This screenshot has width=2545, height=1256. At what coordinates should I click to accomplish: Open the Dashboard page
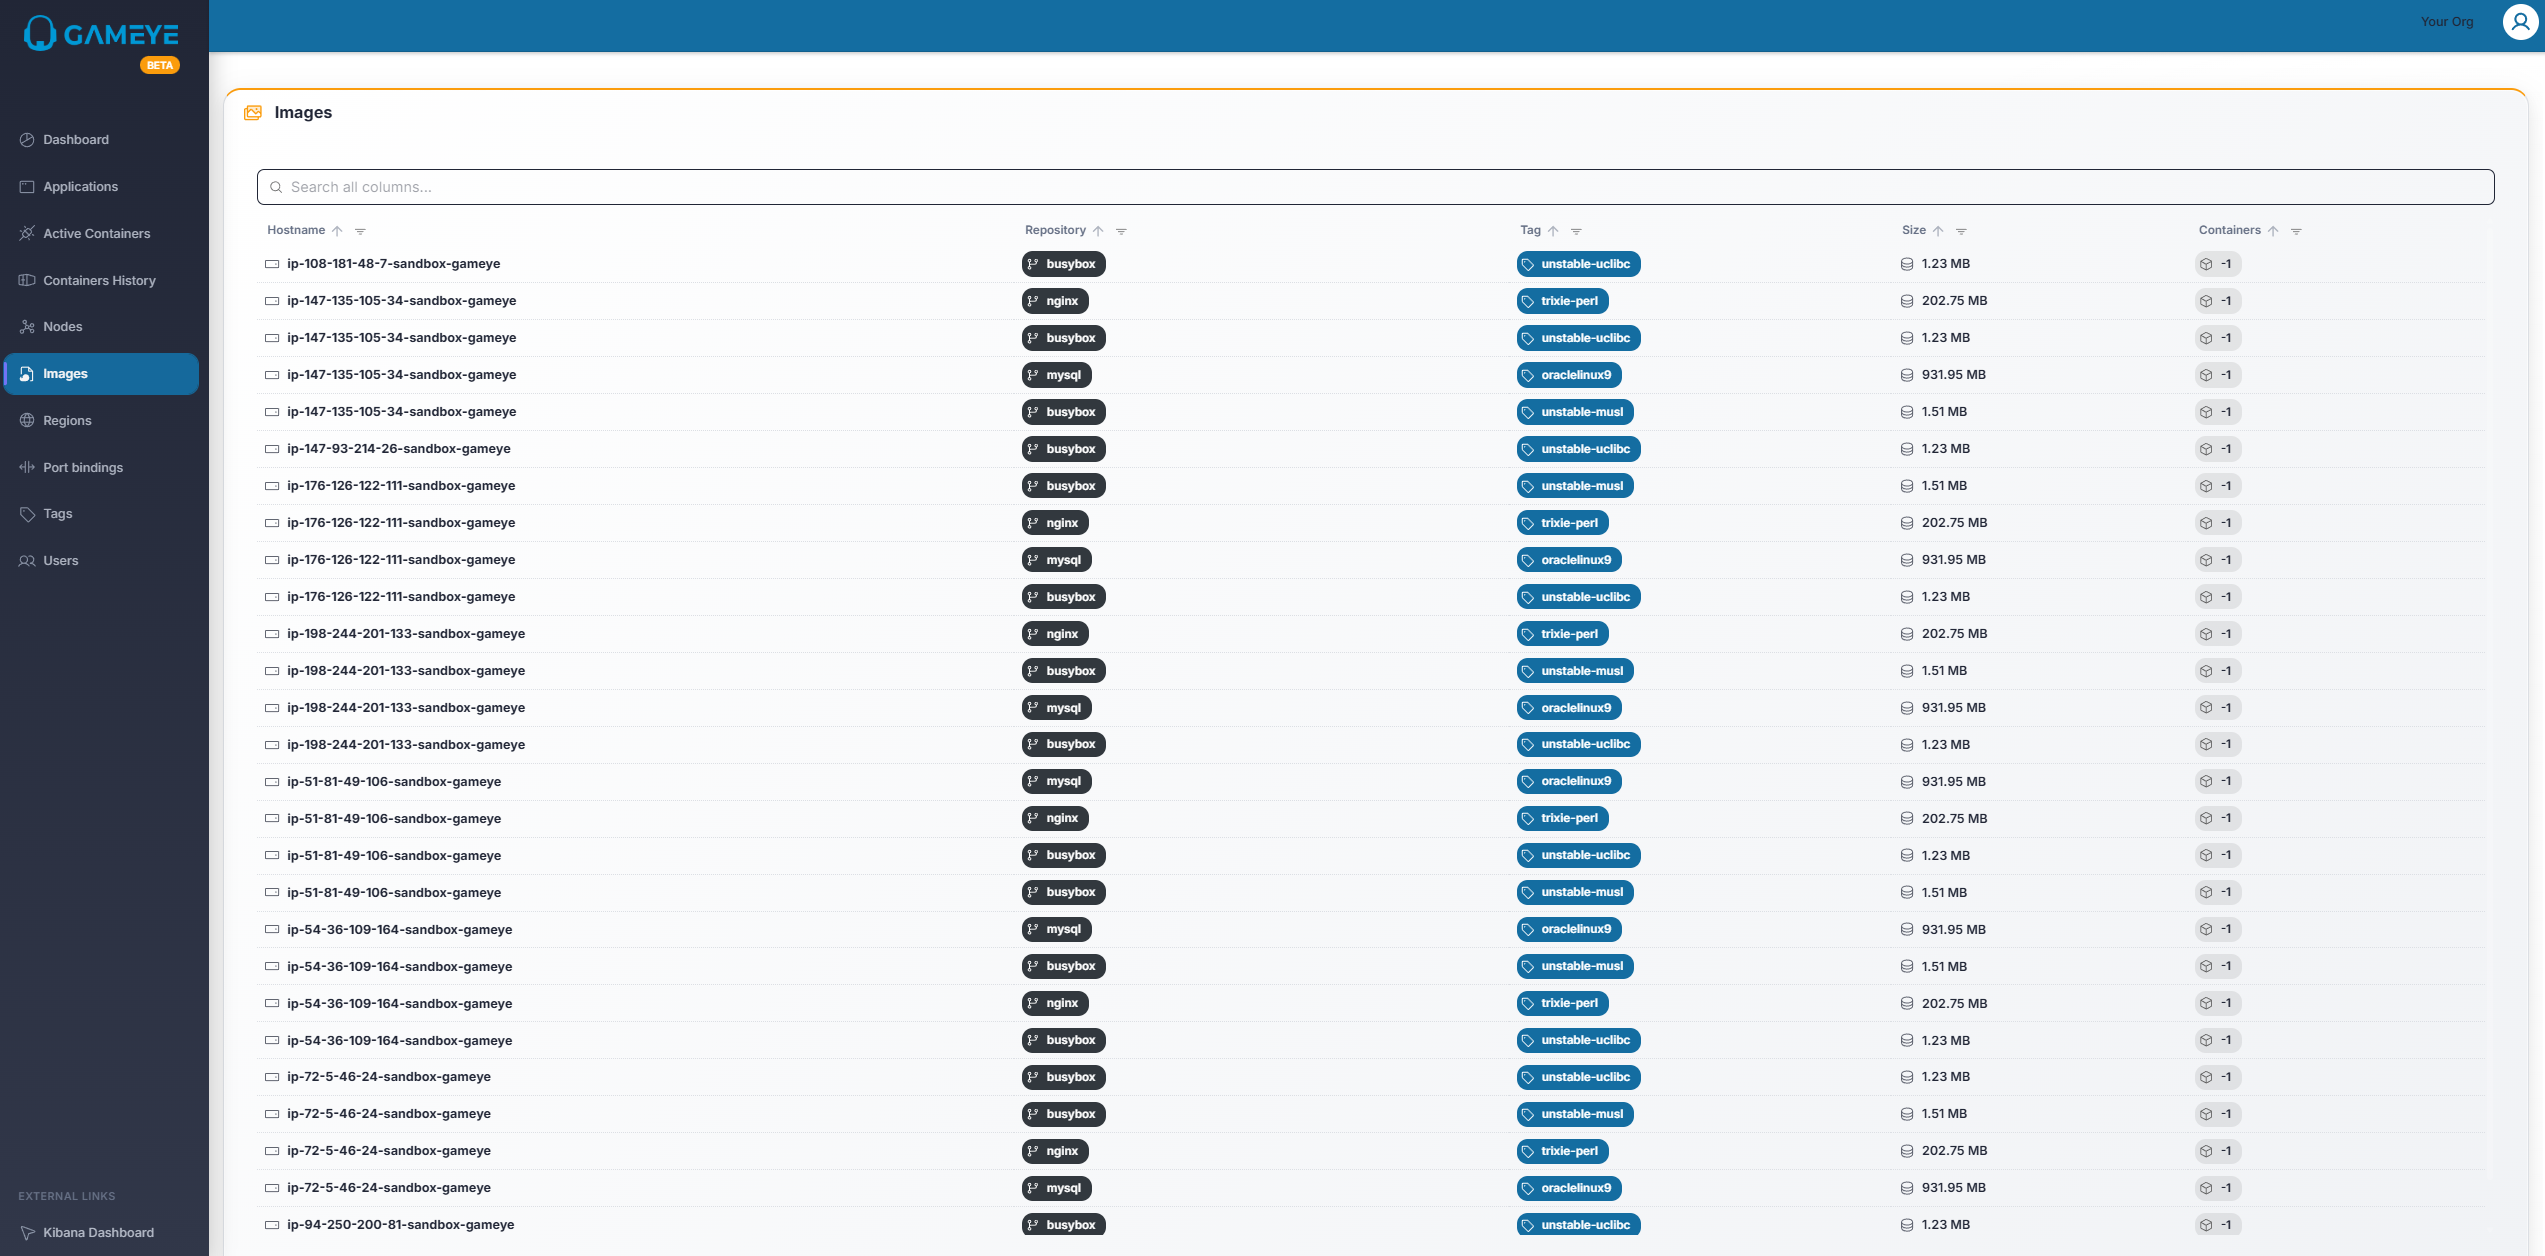(75, 140)
